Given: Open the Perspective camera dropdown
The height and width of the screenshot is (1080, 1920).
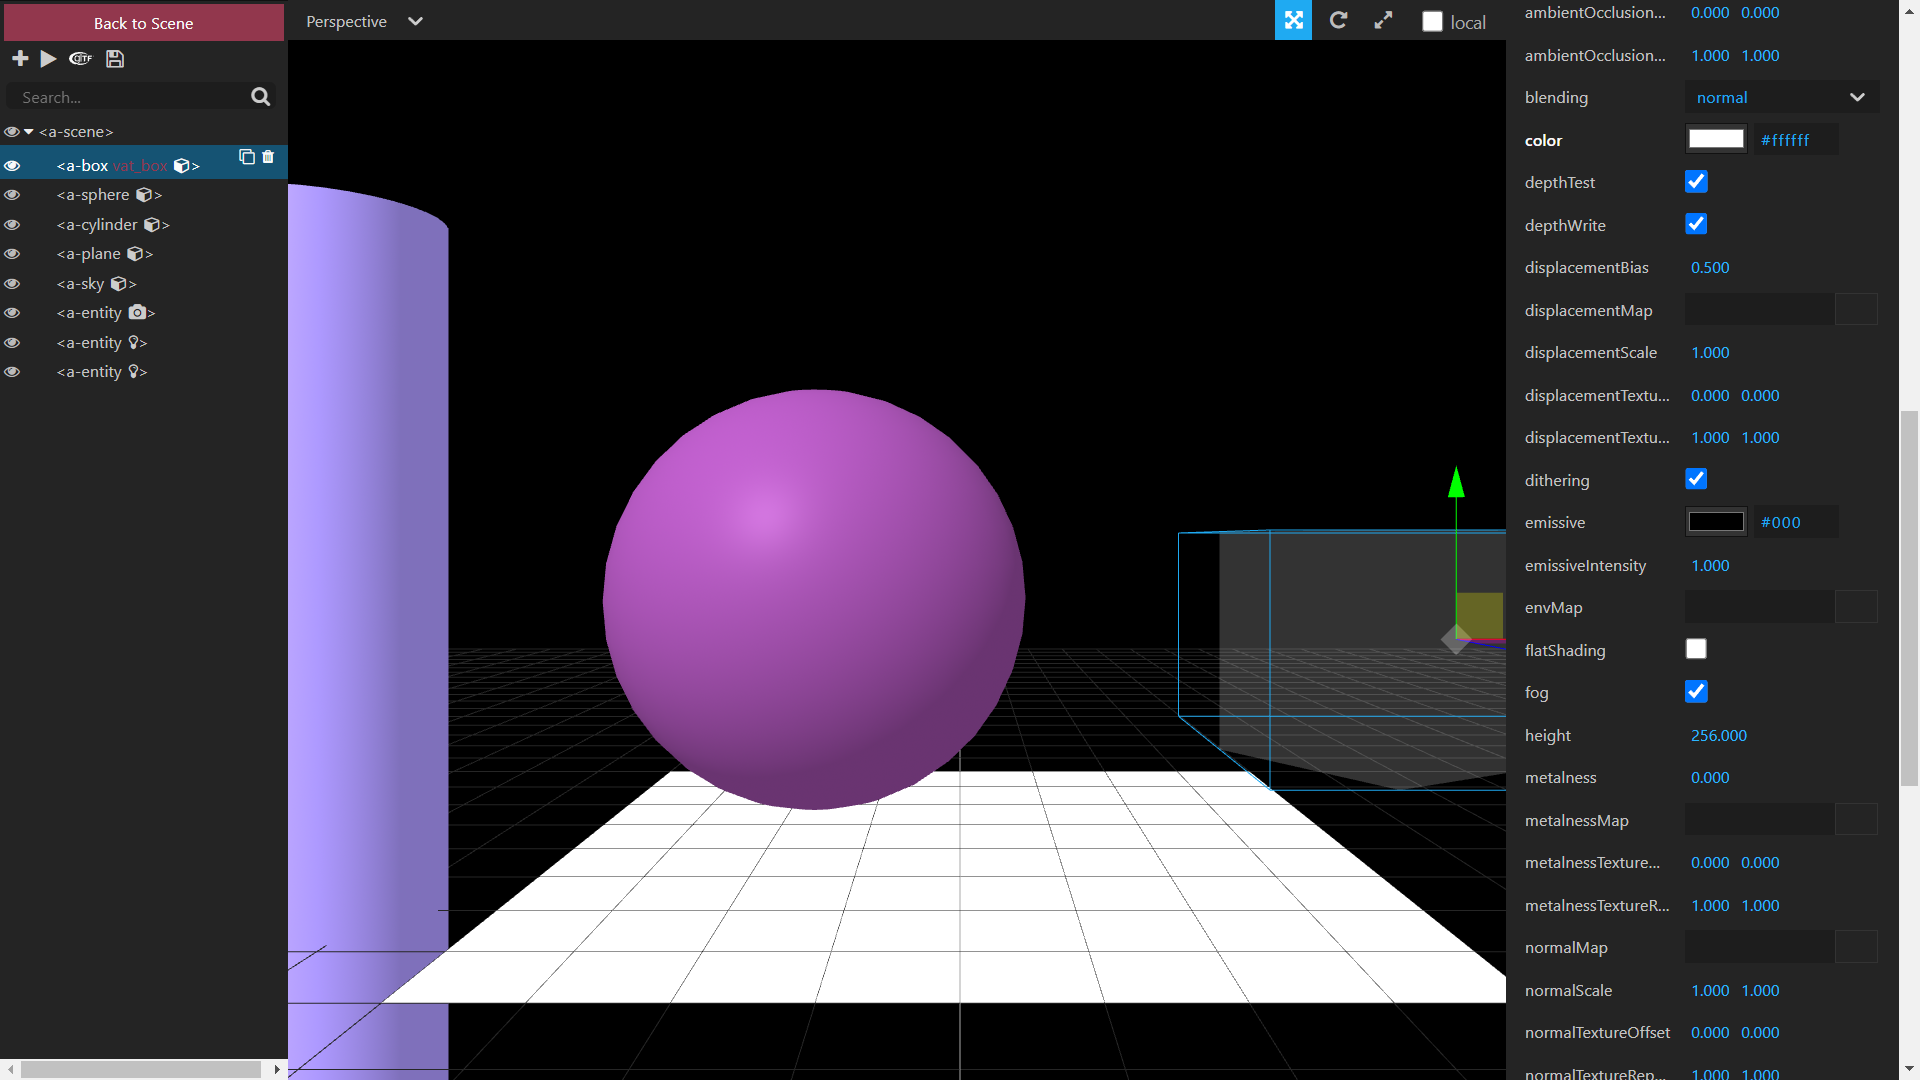Looking at the screenshot, I should (x=364, y=21).
